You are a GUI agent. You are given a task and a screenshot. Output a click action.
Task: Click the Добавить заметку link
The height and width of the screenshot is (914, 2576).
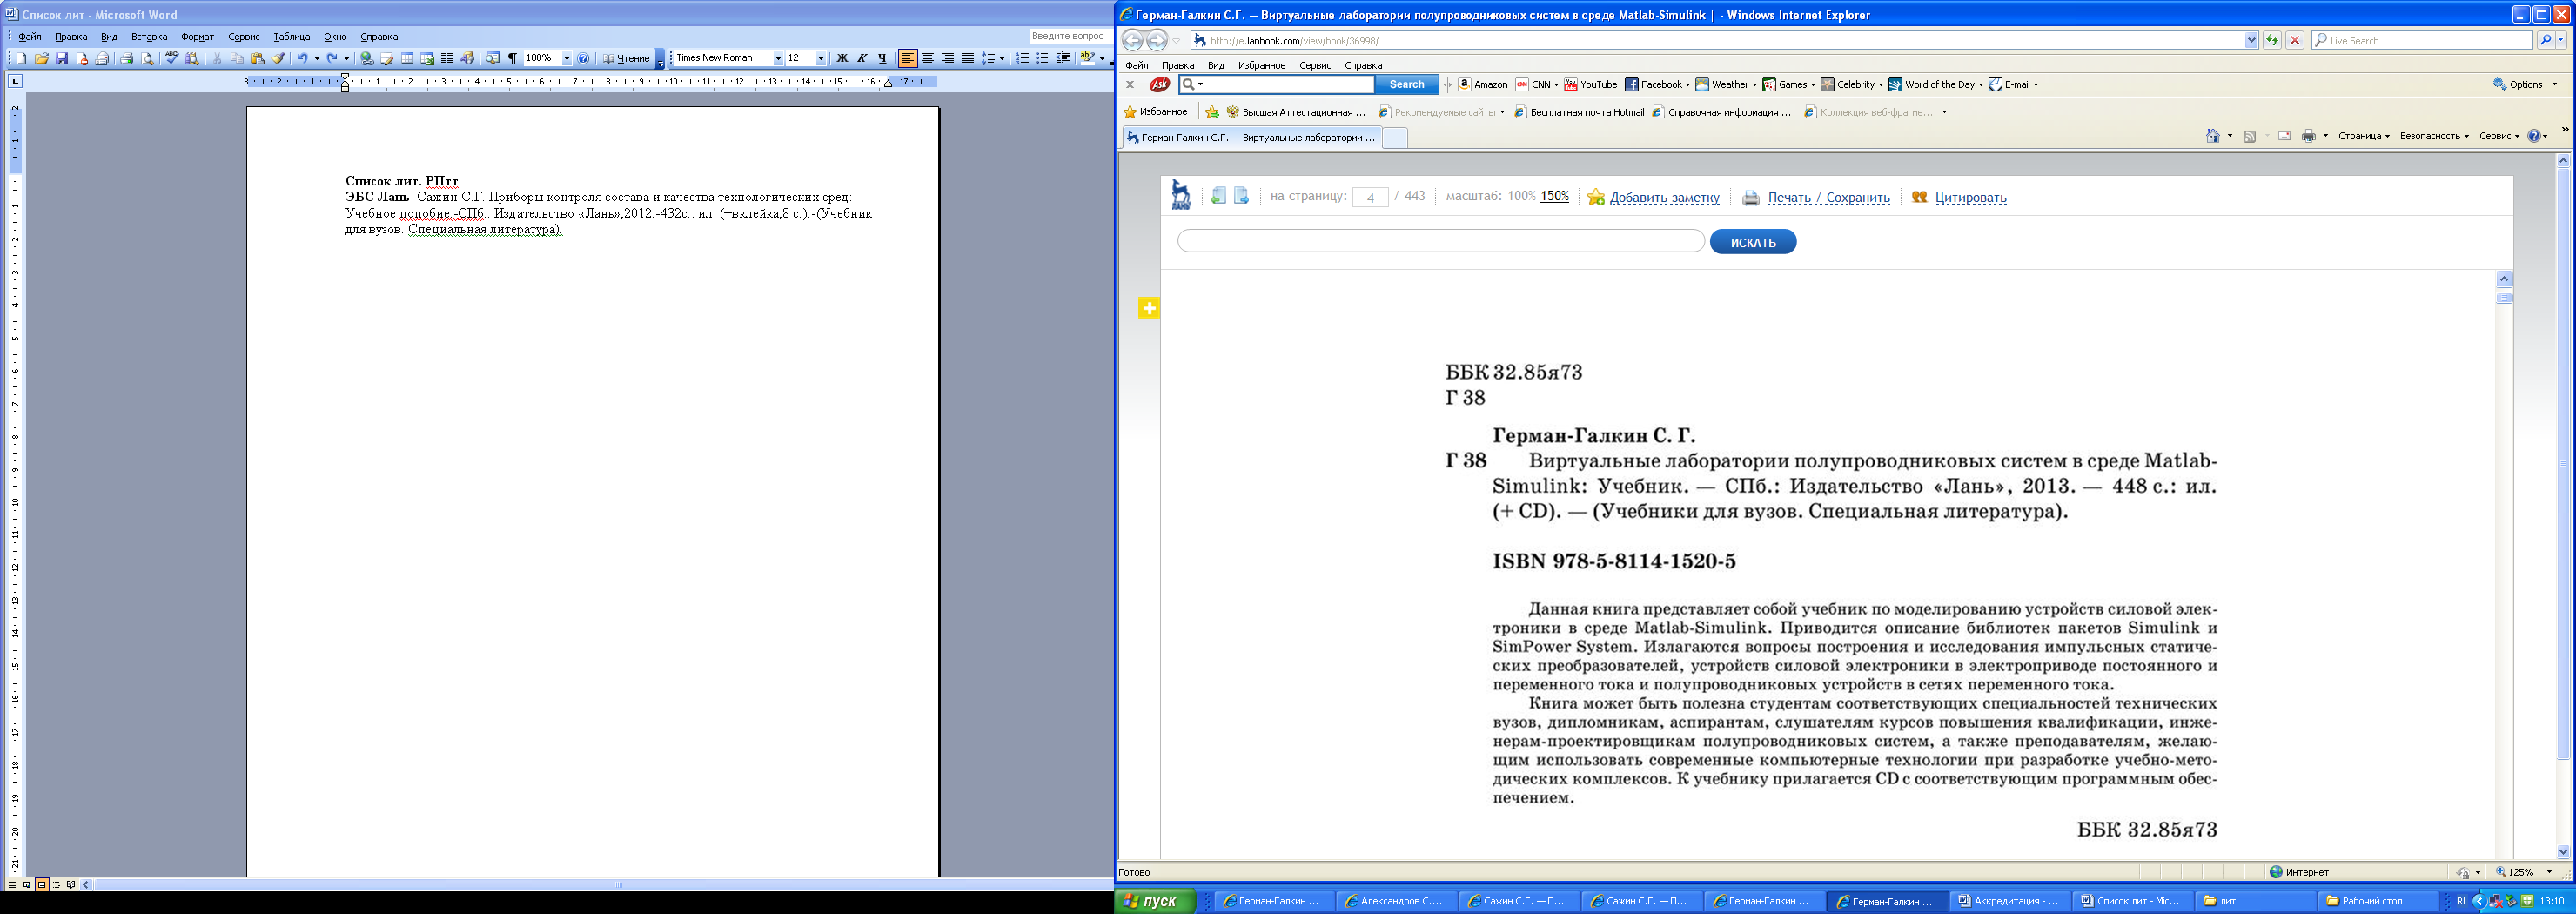(x=1664, y=197)
